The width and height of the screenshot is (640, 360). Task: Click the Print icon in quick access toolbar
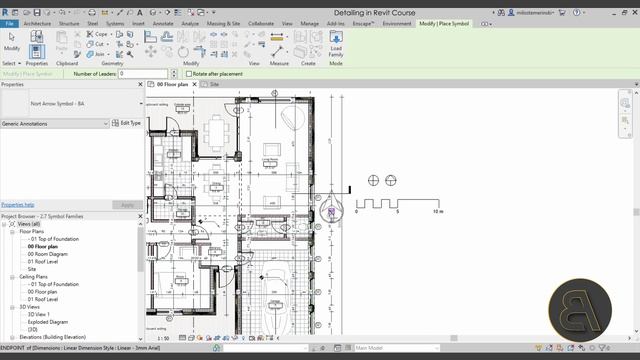(92, 13)
